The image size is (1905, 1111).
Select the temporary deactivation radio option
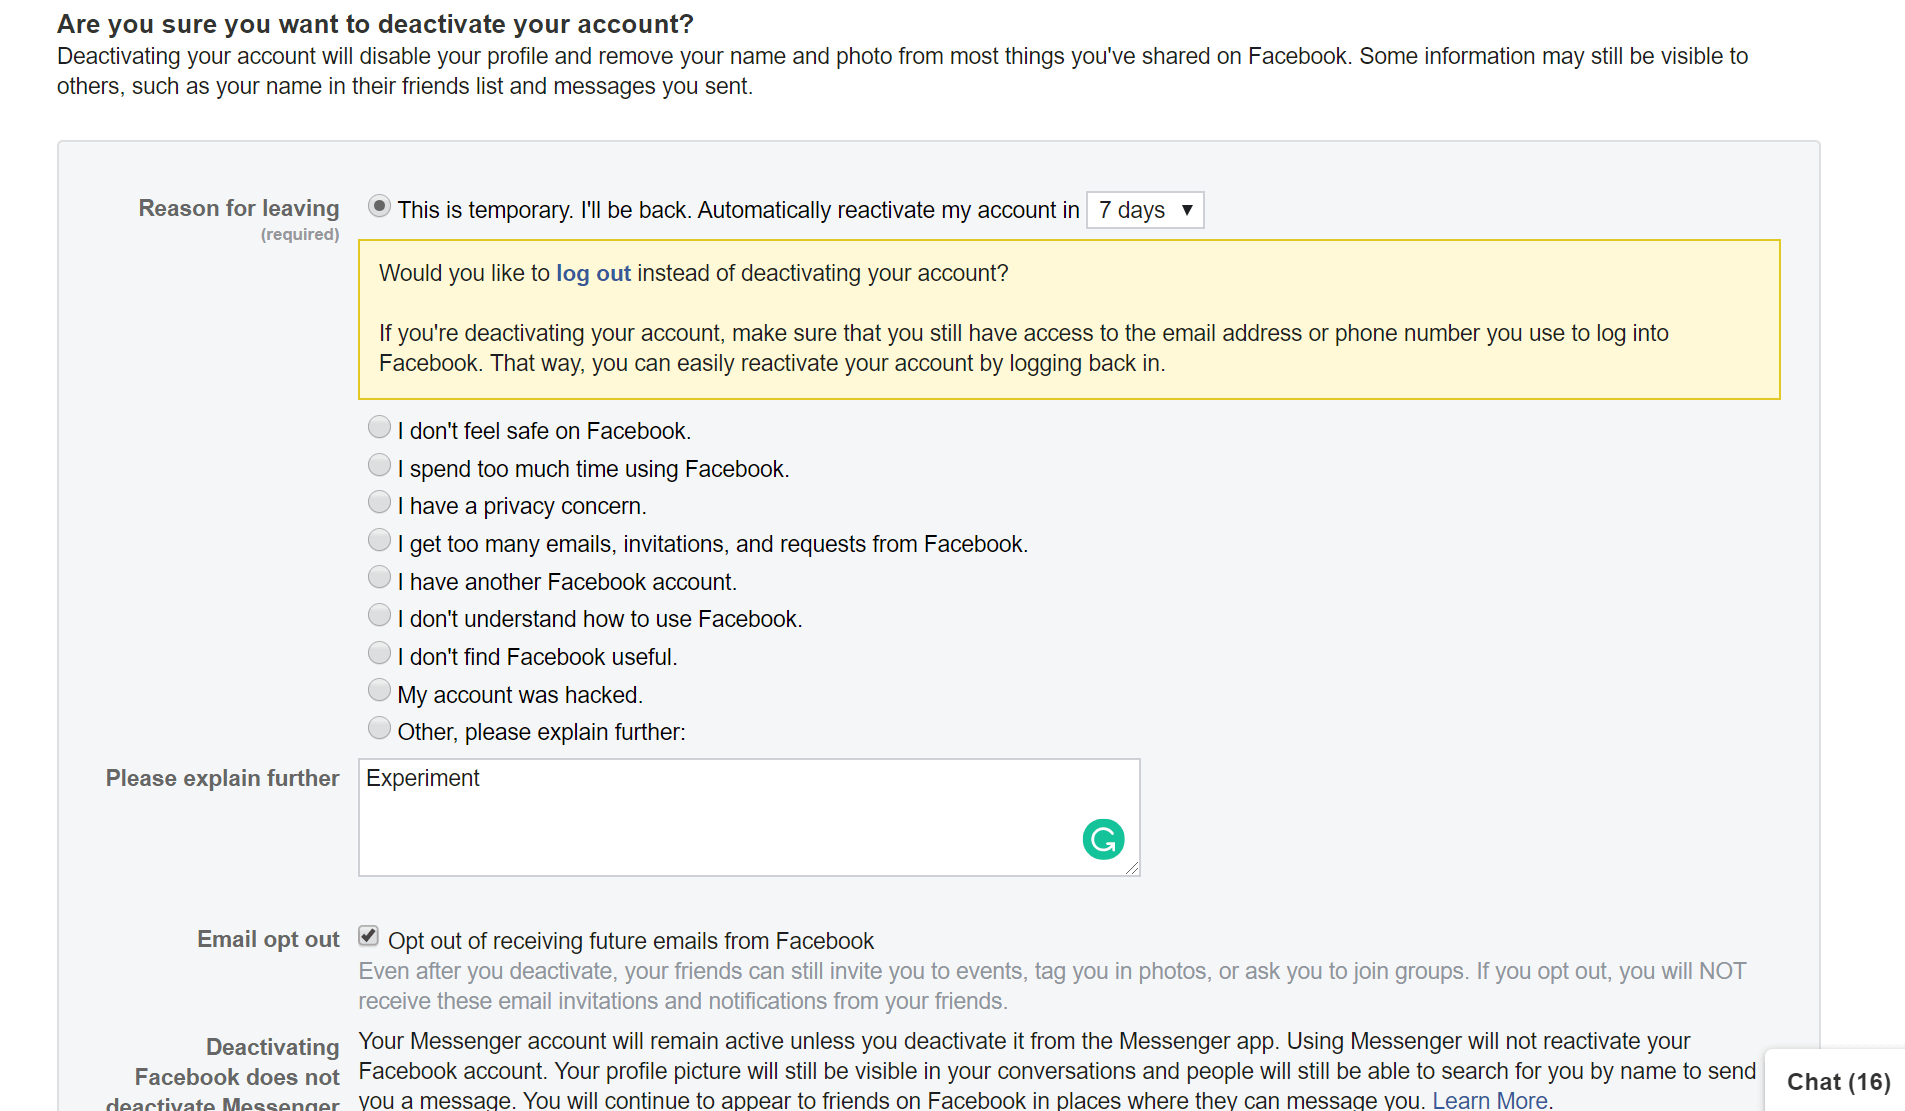(379, 207)
